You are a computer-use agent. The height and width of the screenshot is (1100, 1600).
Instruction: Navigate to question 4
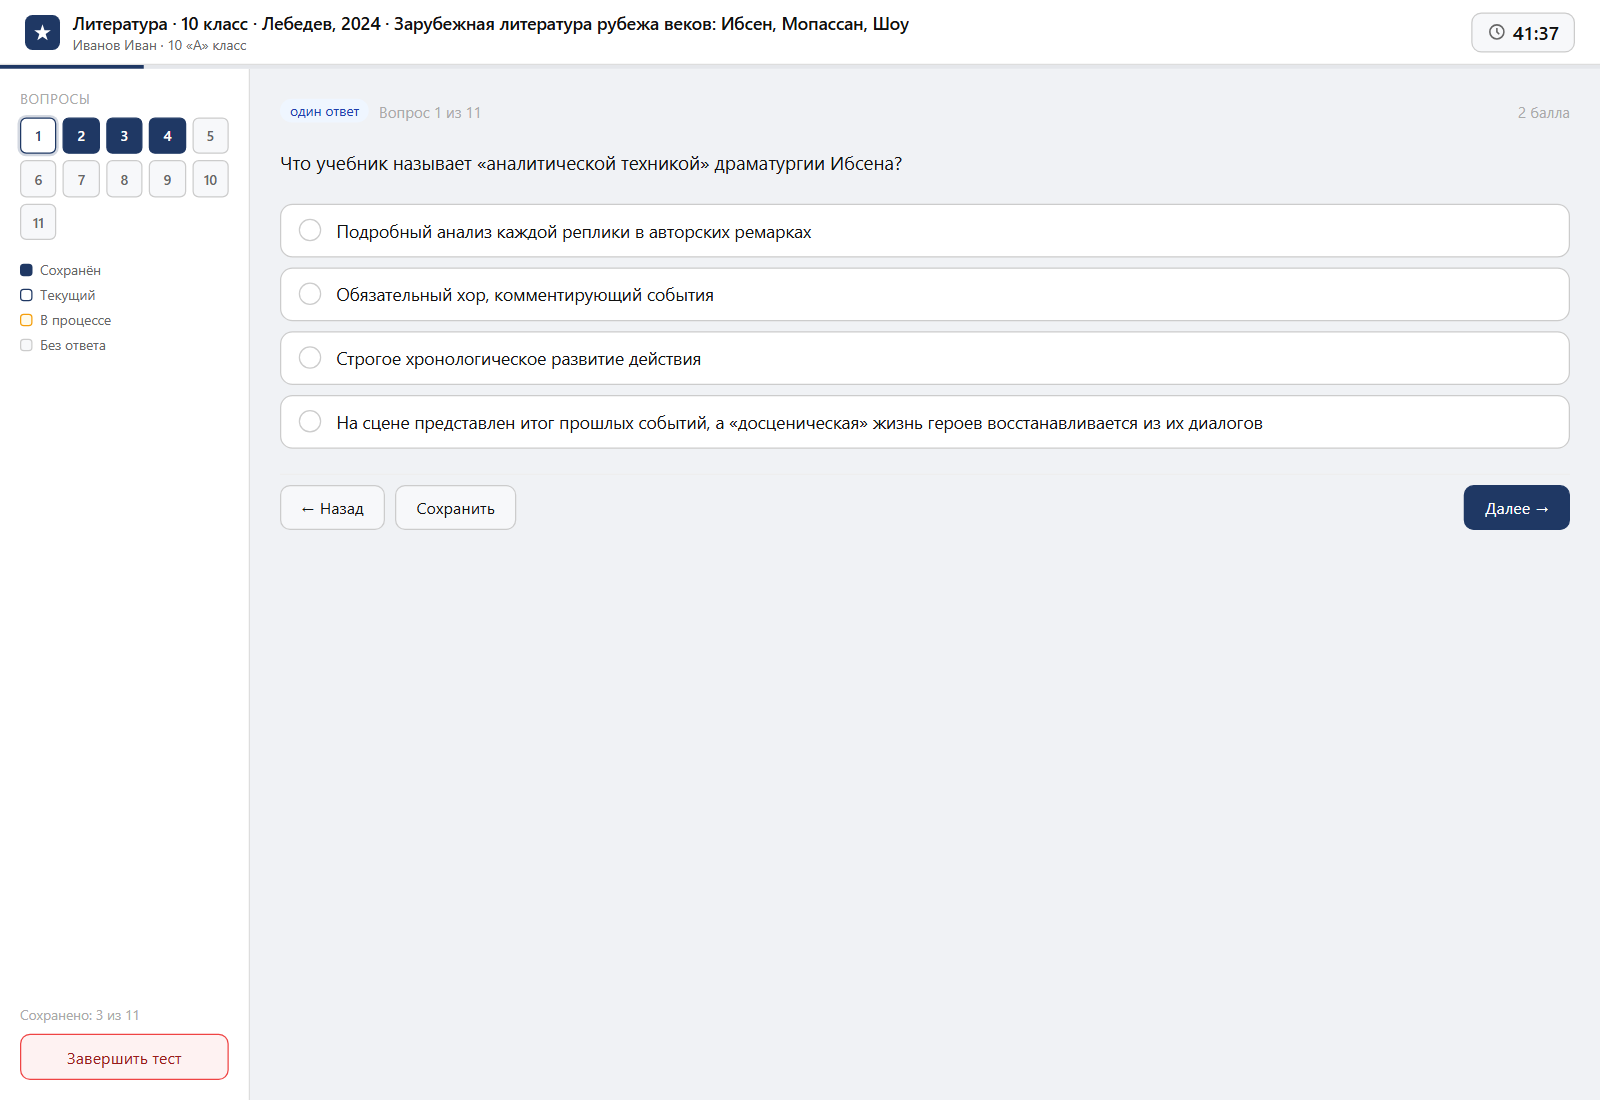(167, 136)
